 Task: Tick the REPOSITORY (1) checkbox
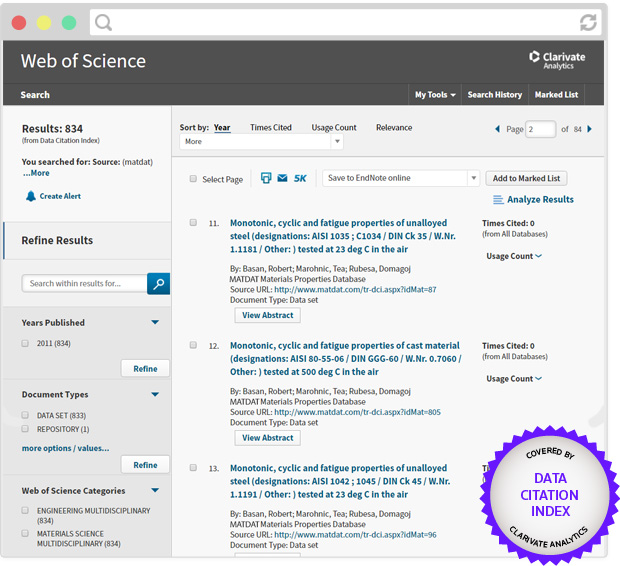pyautogui.click(x=25, y=429)
